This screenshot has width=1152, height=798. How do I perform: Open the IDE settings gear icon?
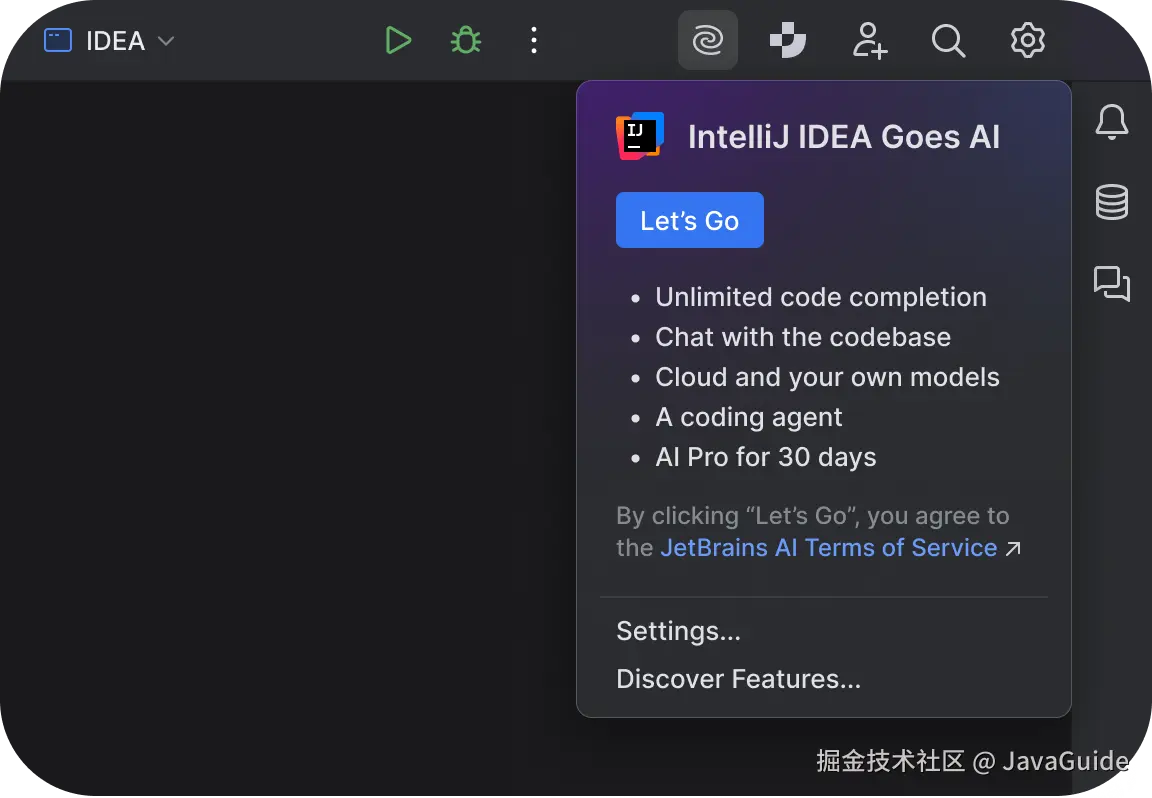click(x=1028, y=41)
